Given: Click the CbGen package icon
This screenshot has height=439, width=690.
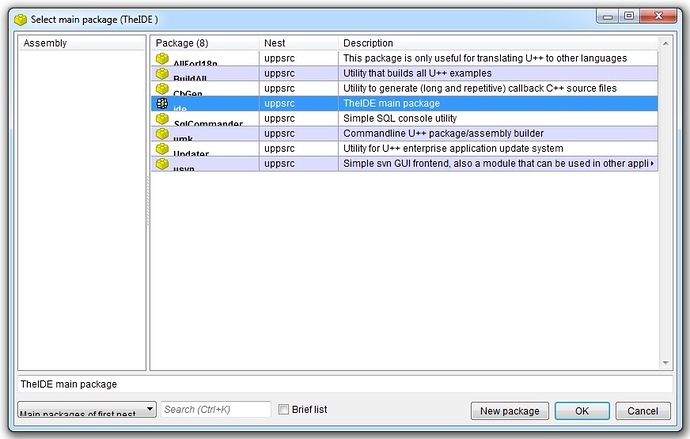Looking at the screenshot, I should pyautogui.click(x=162, y=88).
